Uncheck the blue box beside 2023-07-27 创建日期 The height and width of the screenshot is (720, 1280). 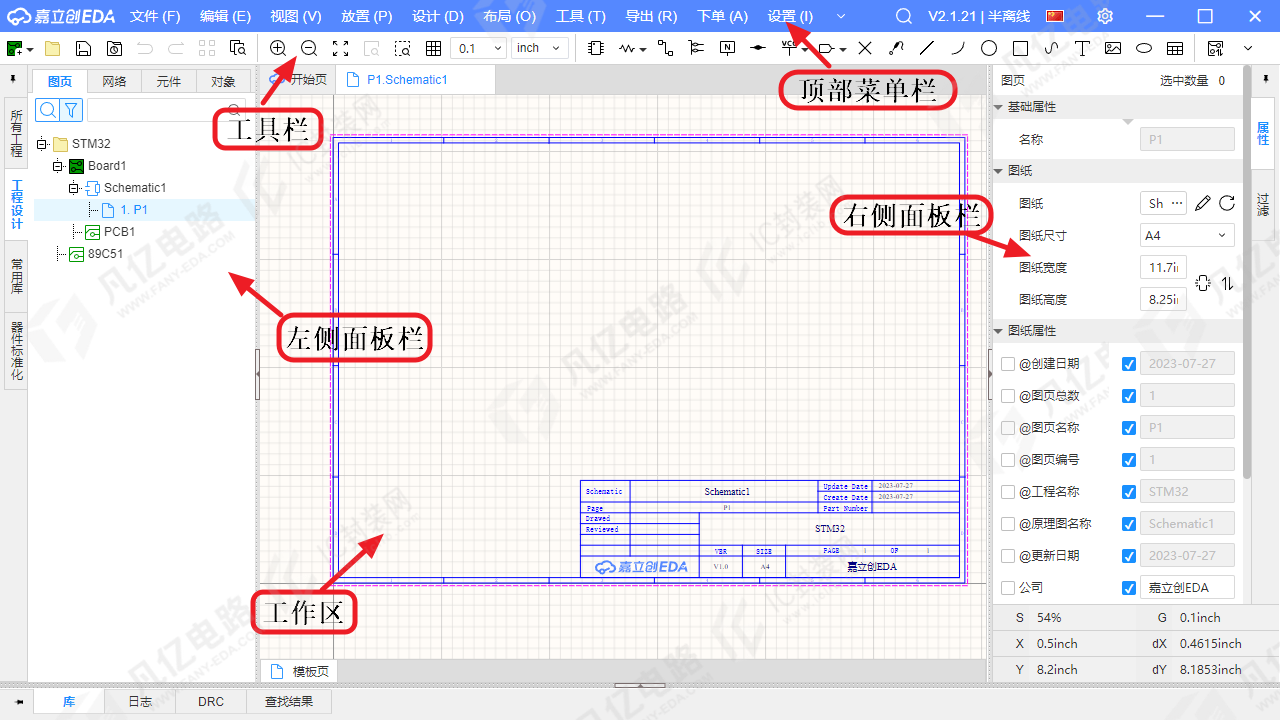coord(1129,364)
